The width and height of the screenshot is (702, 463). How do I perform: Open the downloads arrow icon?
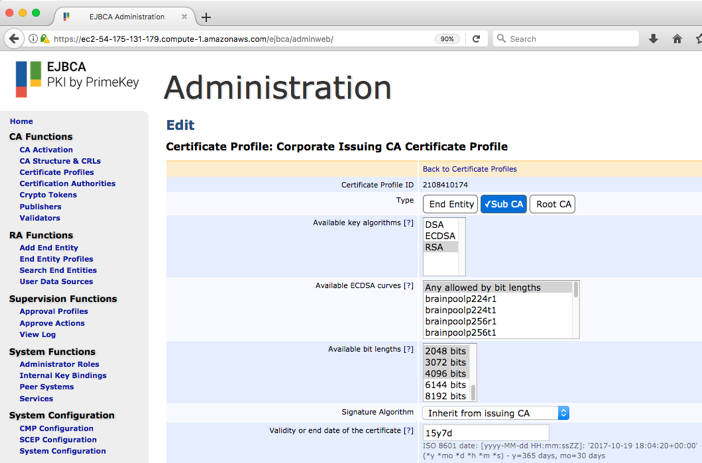653,39
